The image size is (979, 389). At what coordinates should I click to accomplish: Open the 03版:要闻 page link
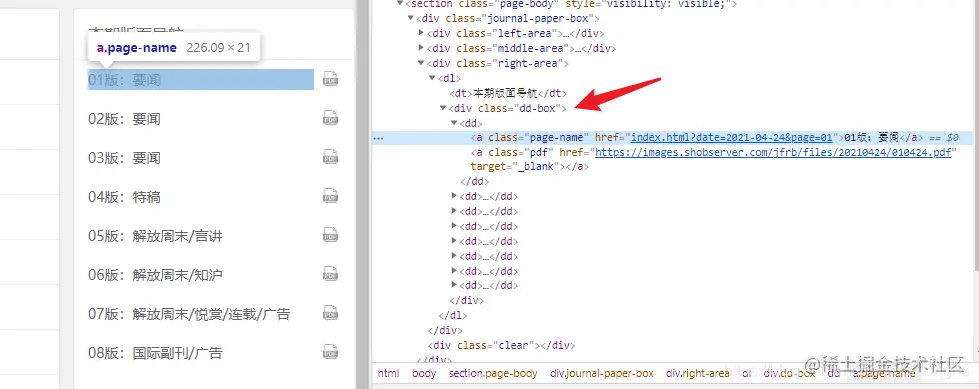pyautogui.click(x=124, y=158)
